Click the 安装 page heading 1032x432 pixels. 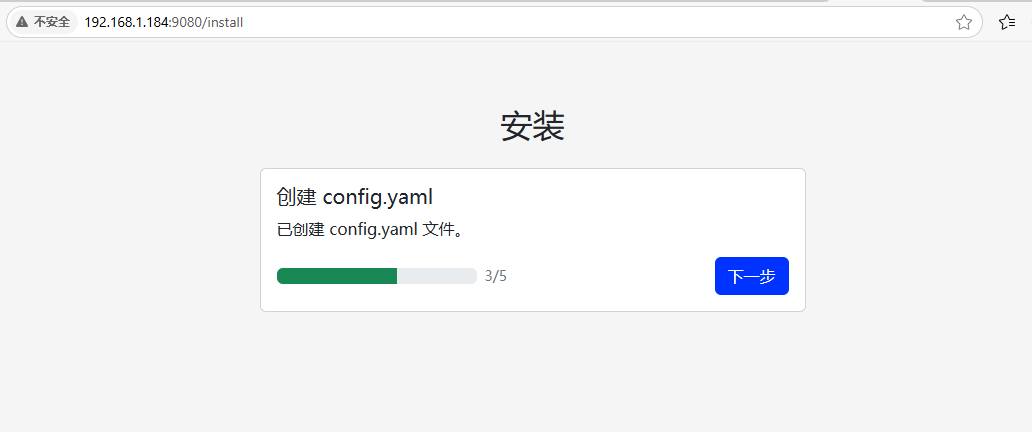(x=532, y=126)
